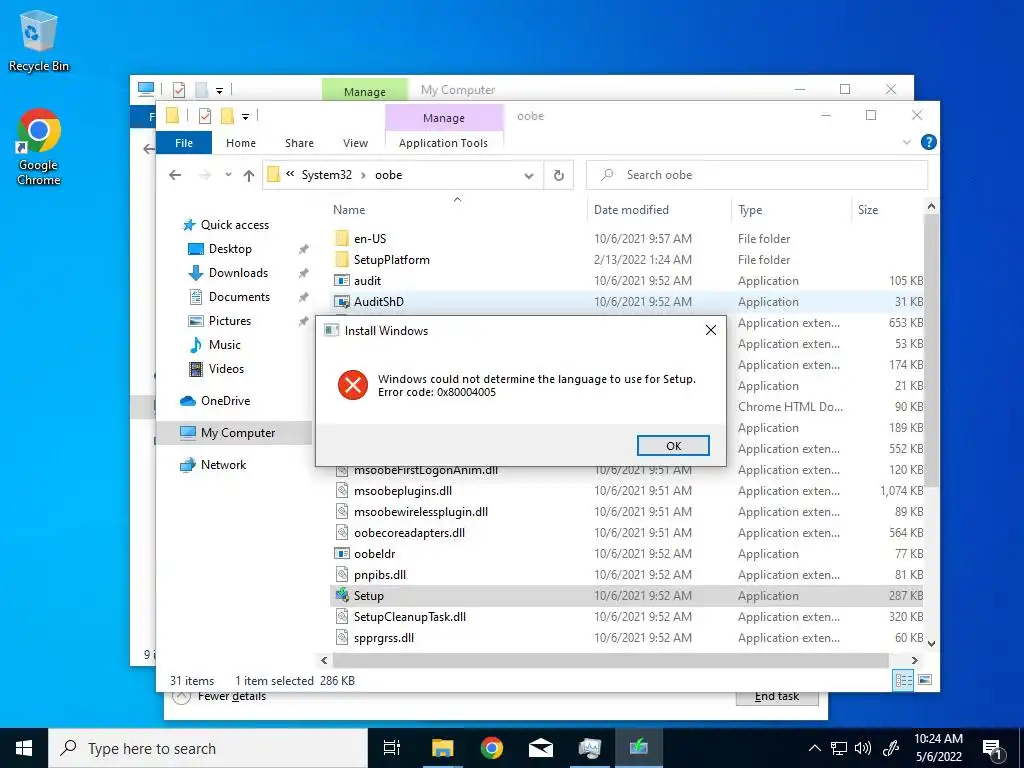Image resolution: width=1024 pixels, height=768 pixels.
Task: Open Documents in the navigation pane
Action: [x=238, y=296]
